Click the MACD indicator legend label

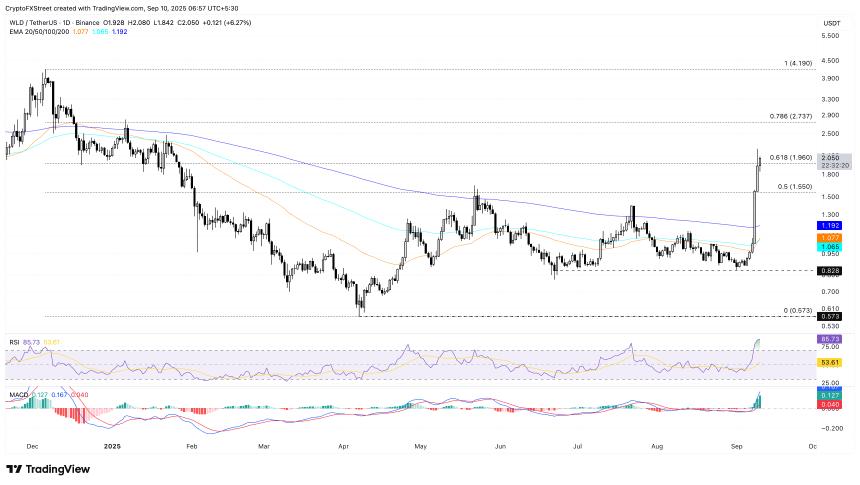pos(19,395)
